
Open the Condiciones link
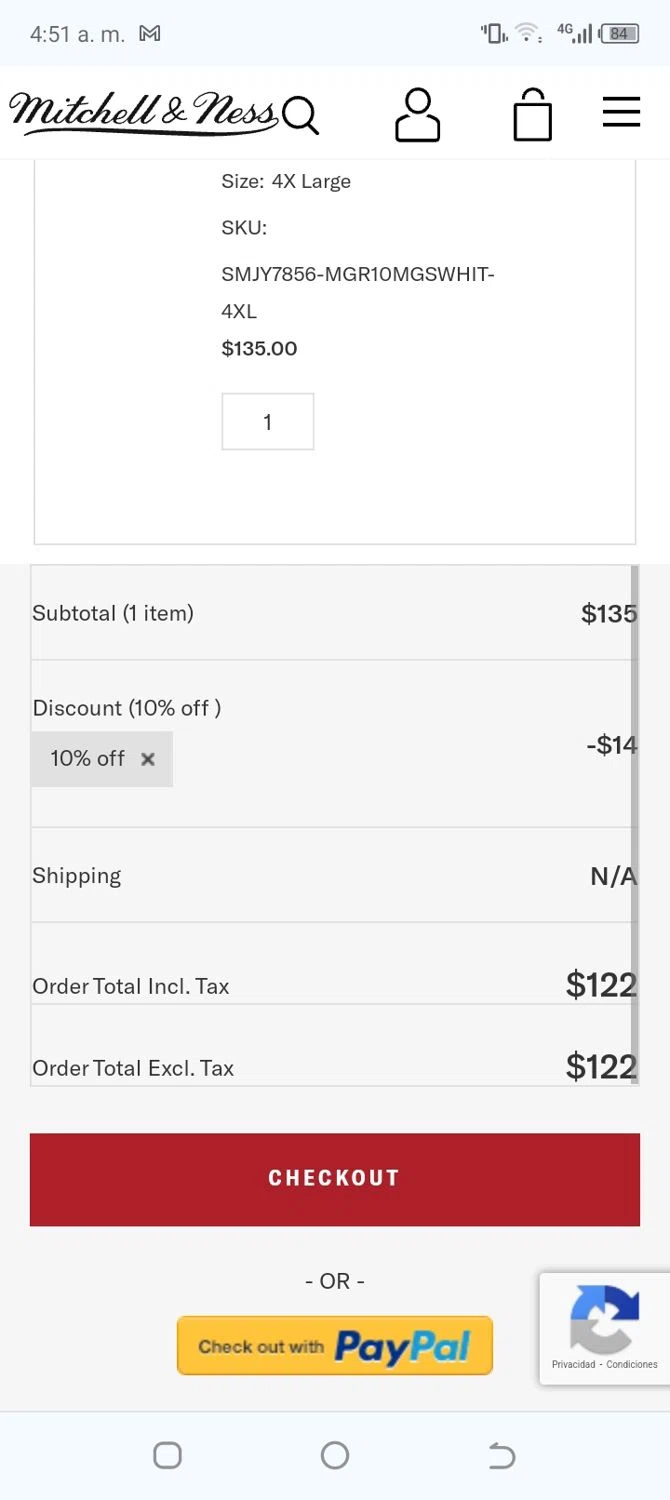632,1364
